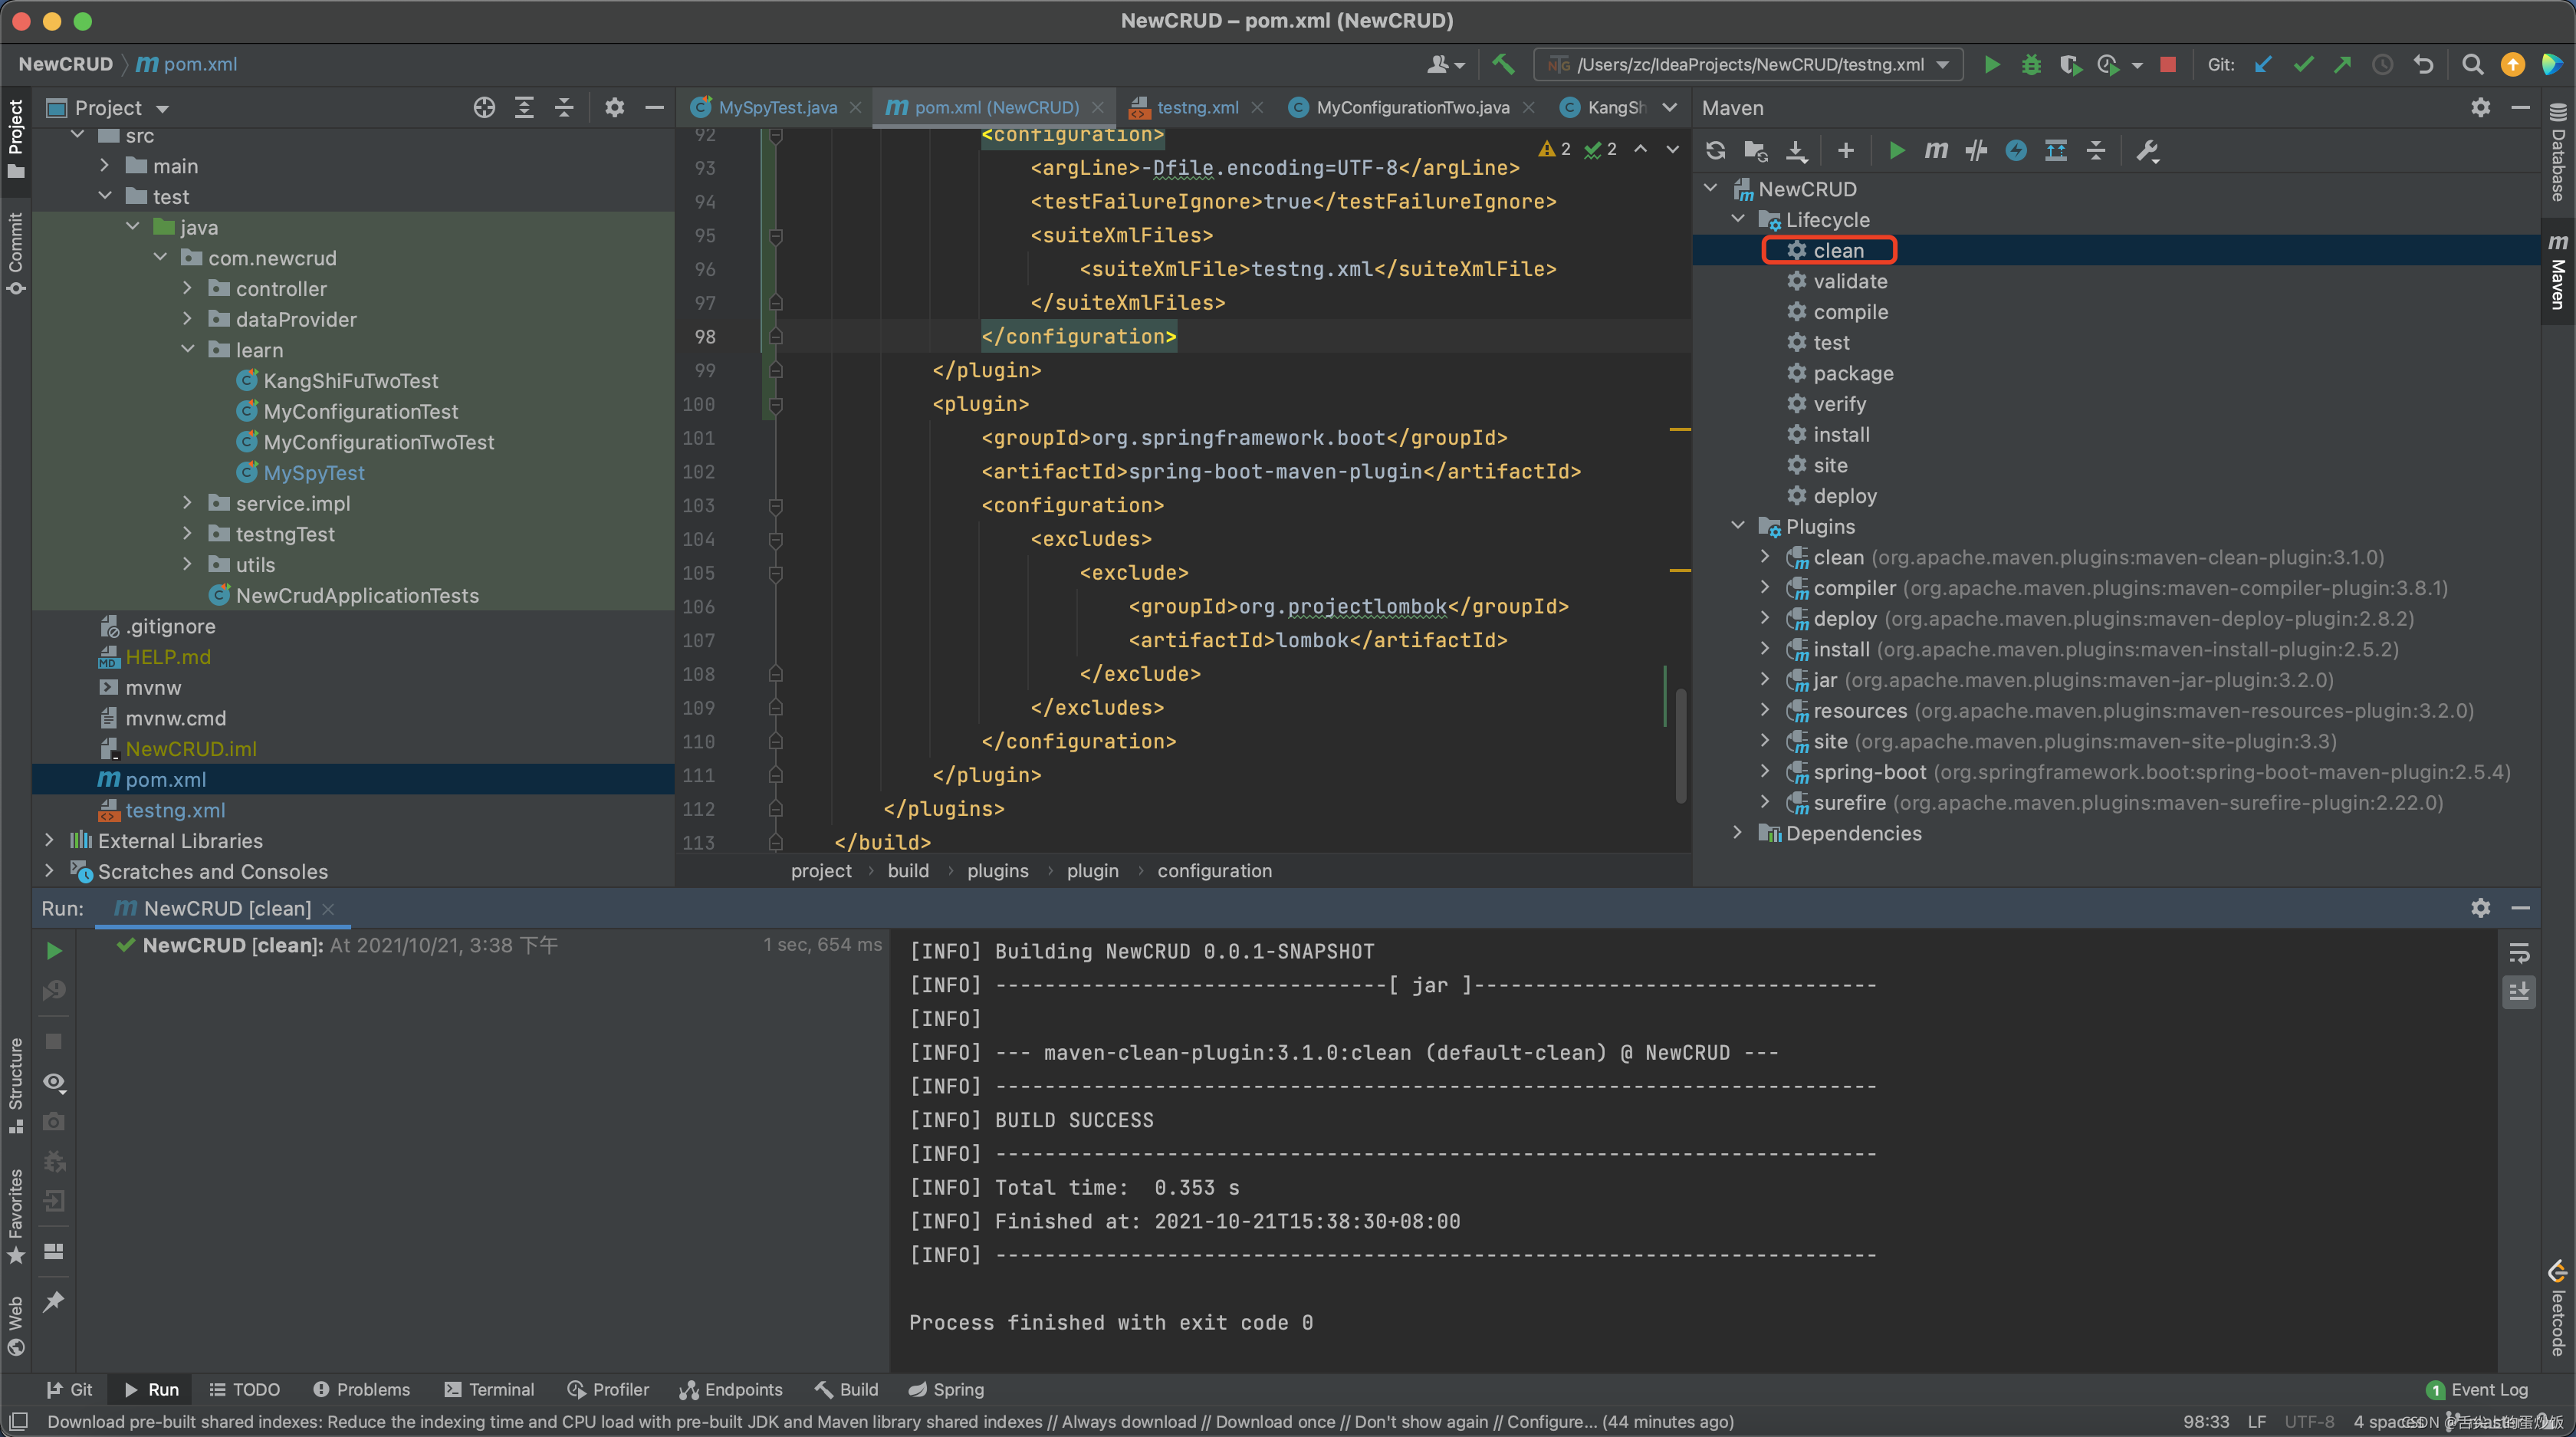Screen dimensions: 2576x1437
Task: Click the Build project hammer icon
Action: (1503, 64)
